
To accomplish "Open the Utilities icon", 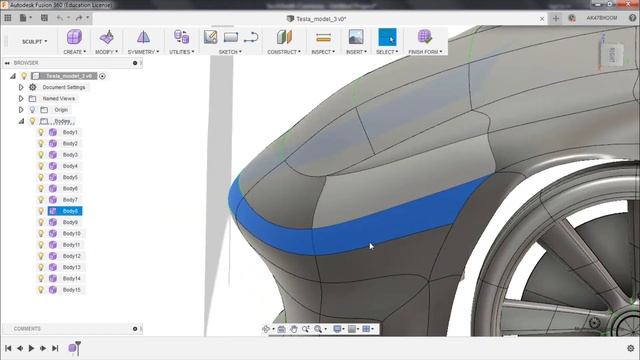I will pyautogui.click(x=181, y=37).
